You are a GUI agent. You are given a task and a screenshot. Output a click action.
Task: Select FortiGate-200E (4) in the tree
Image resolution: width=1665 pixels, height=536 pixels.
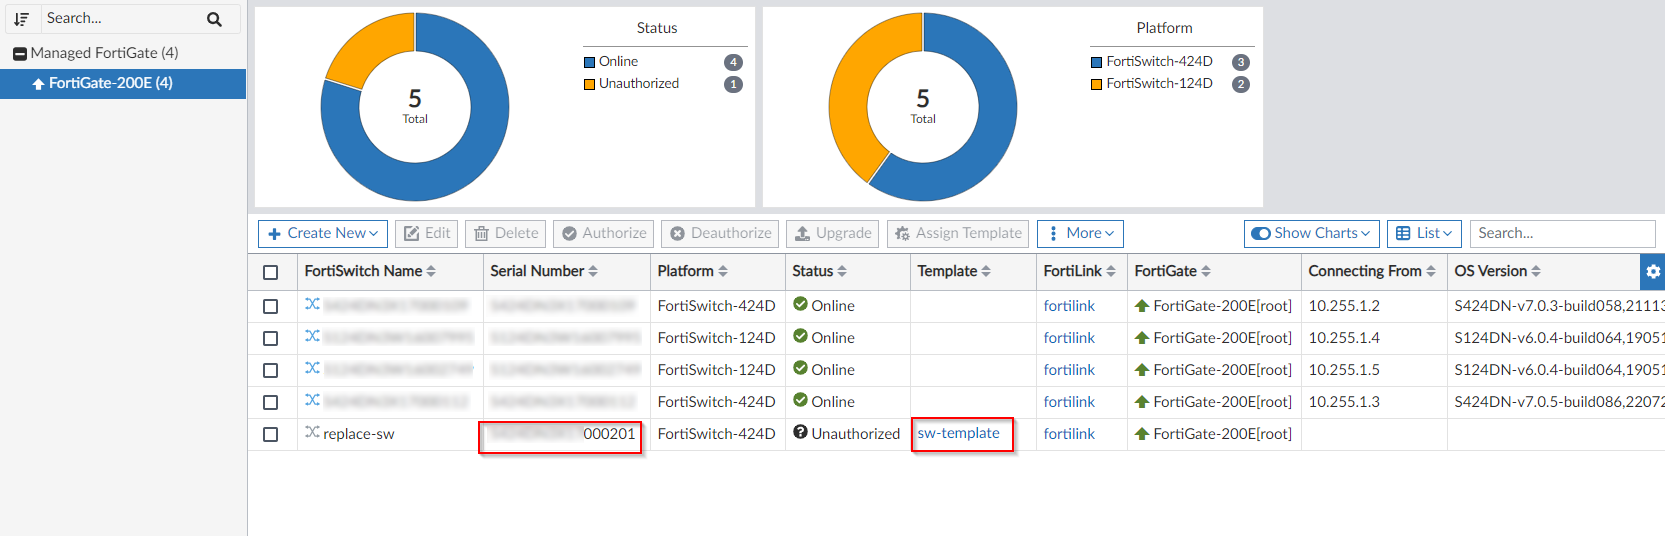110,83
